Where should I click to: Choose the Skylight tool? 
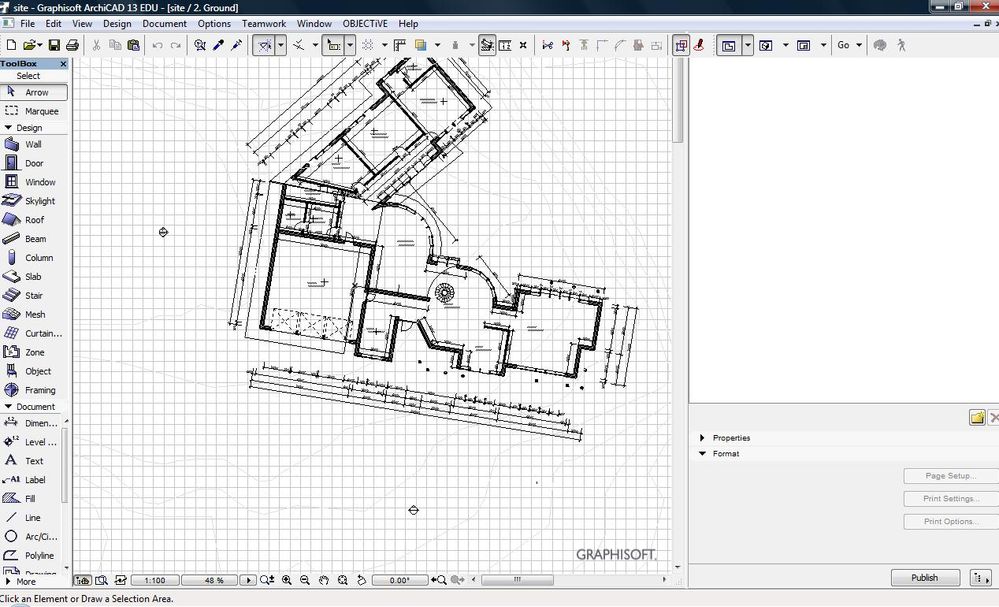tap(34, 201)
